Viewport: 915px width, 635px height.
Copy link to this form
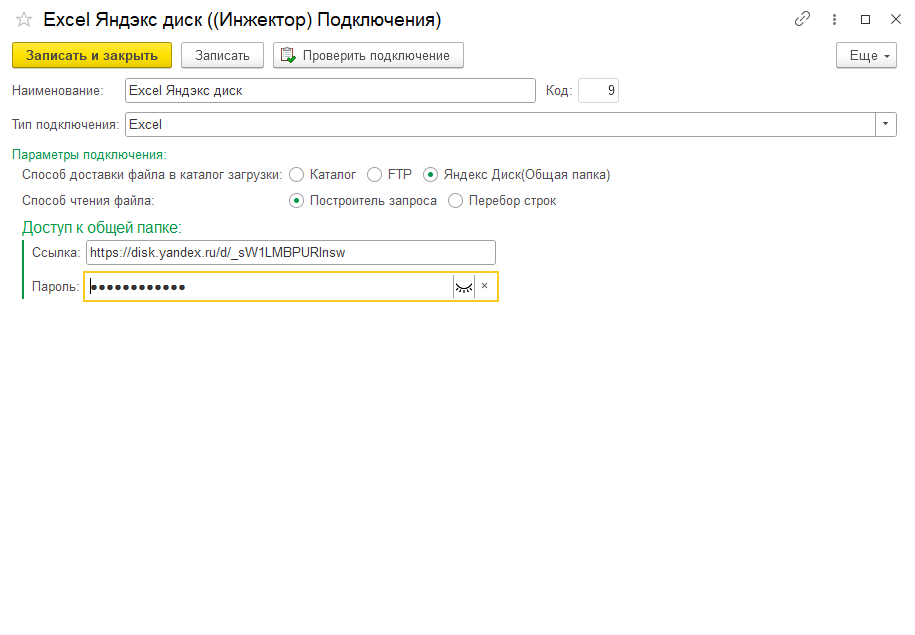[x=802, y=19]
